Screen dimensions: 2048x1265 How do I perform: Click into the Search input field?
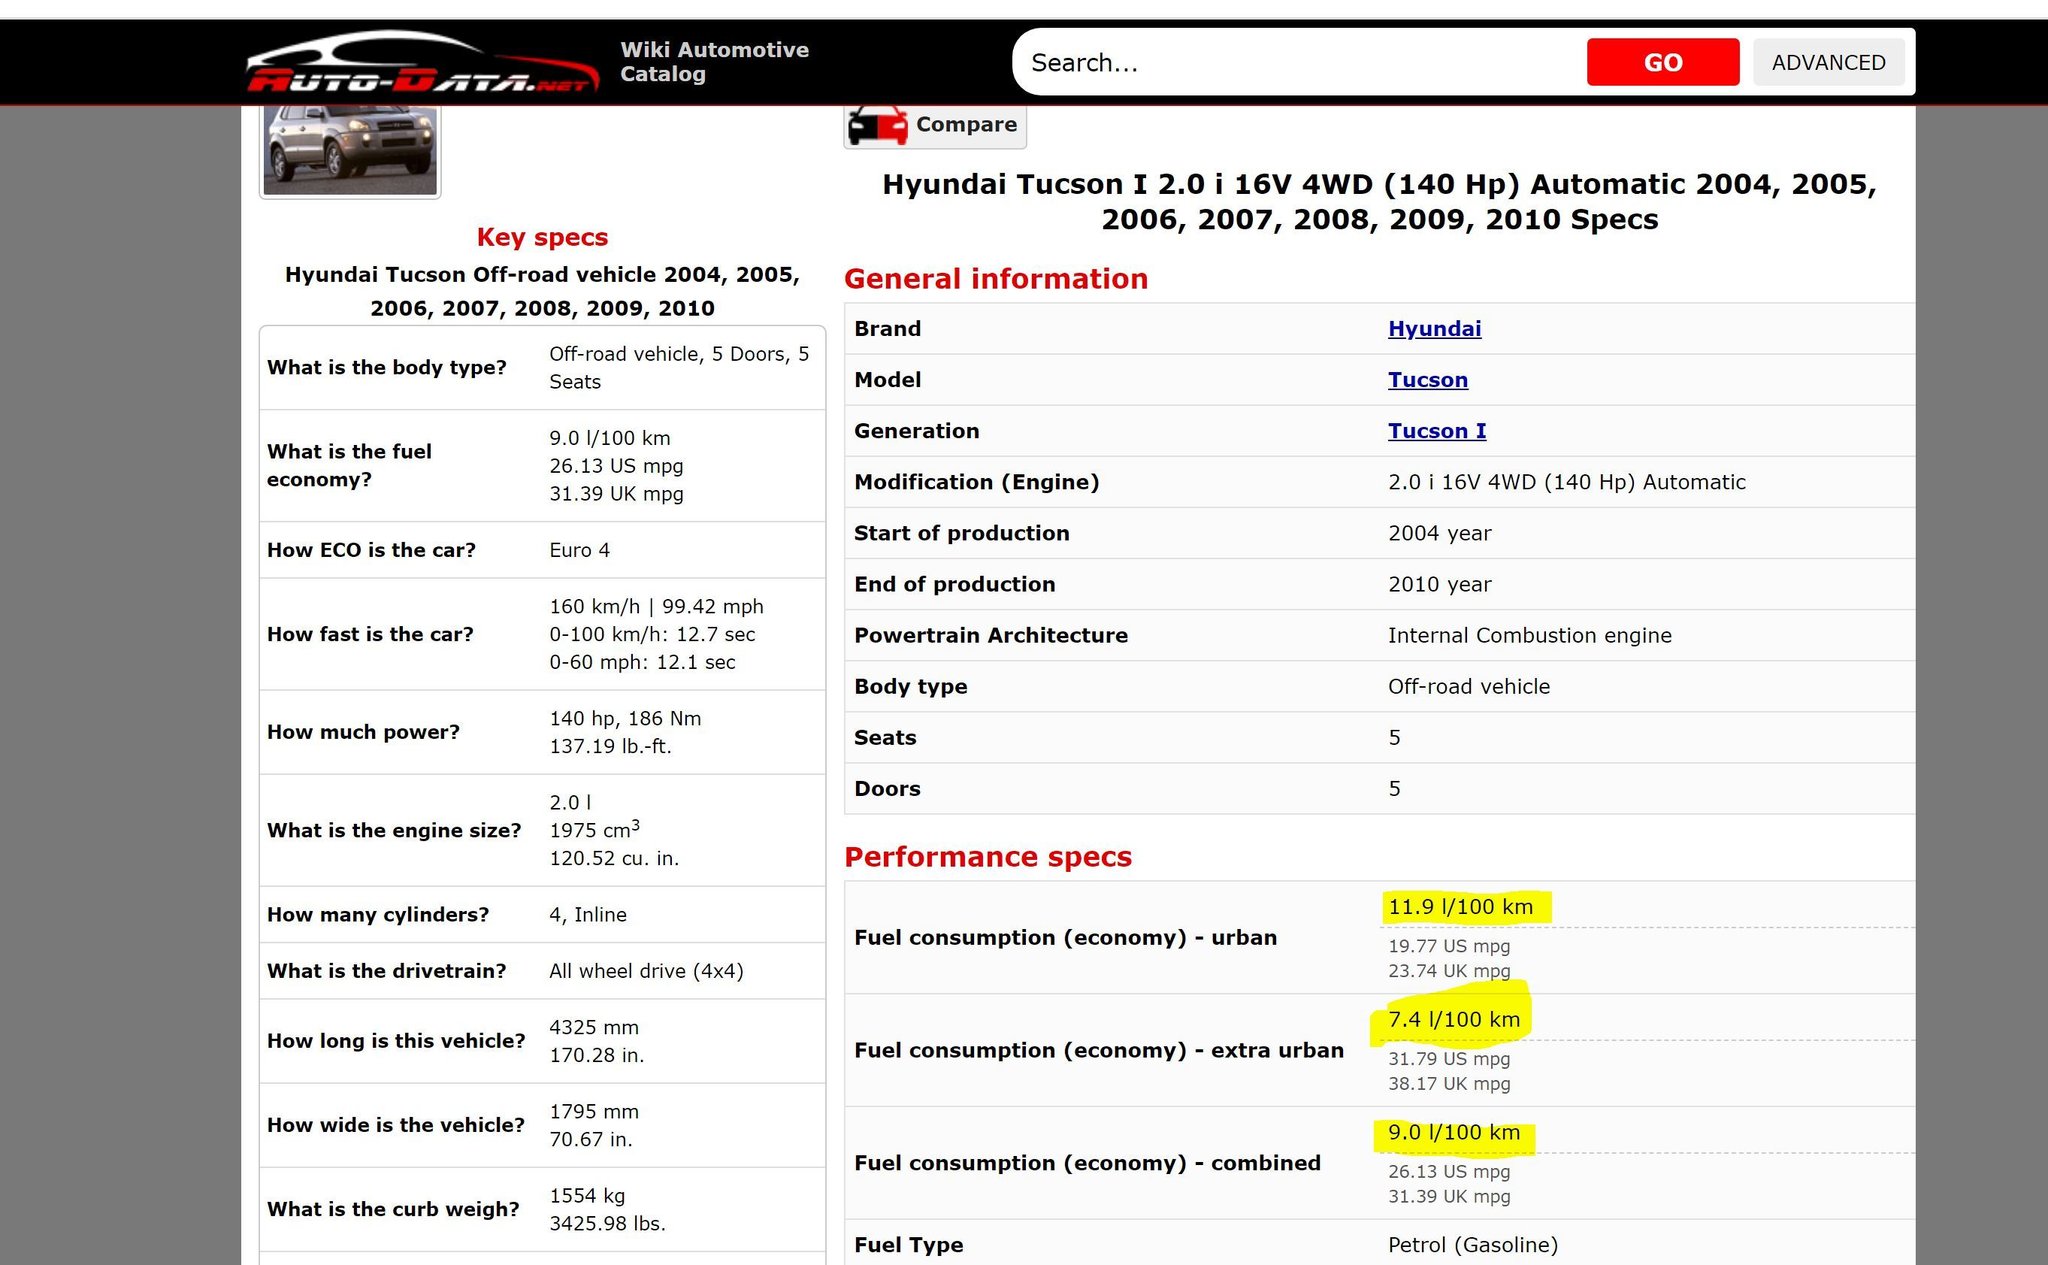pos(1300,63)
